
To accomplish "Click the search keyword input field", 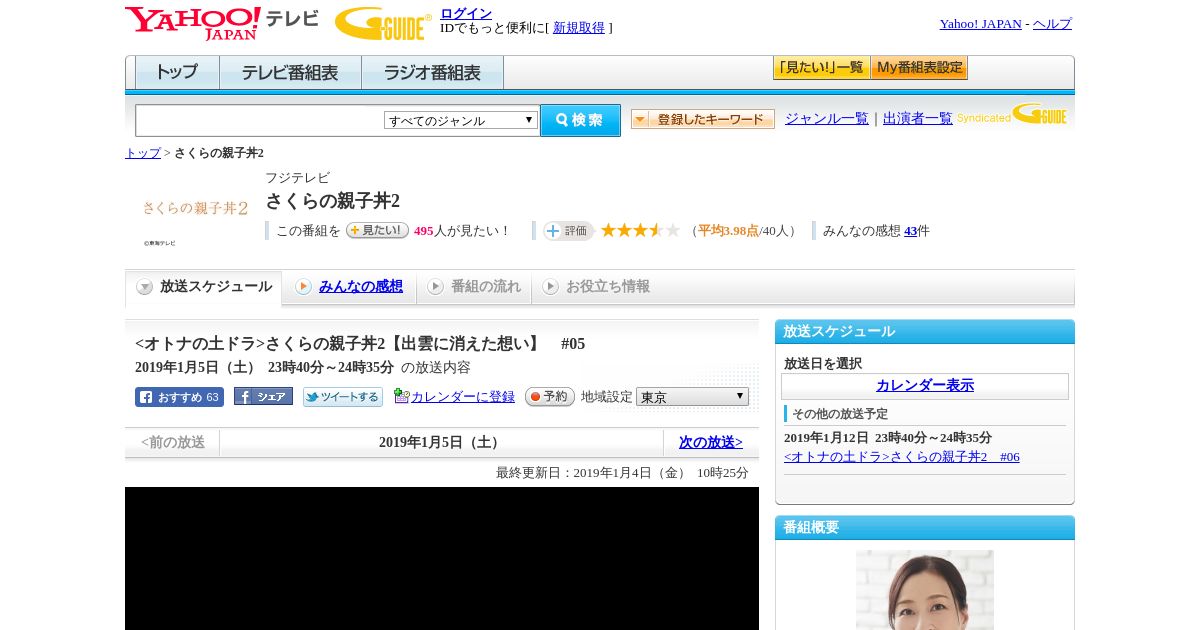I will tap(260, 120).
